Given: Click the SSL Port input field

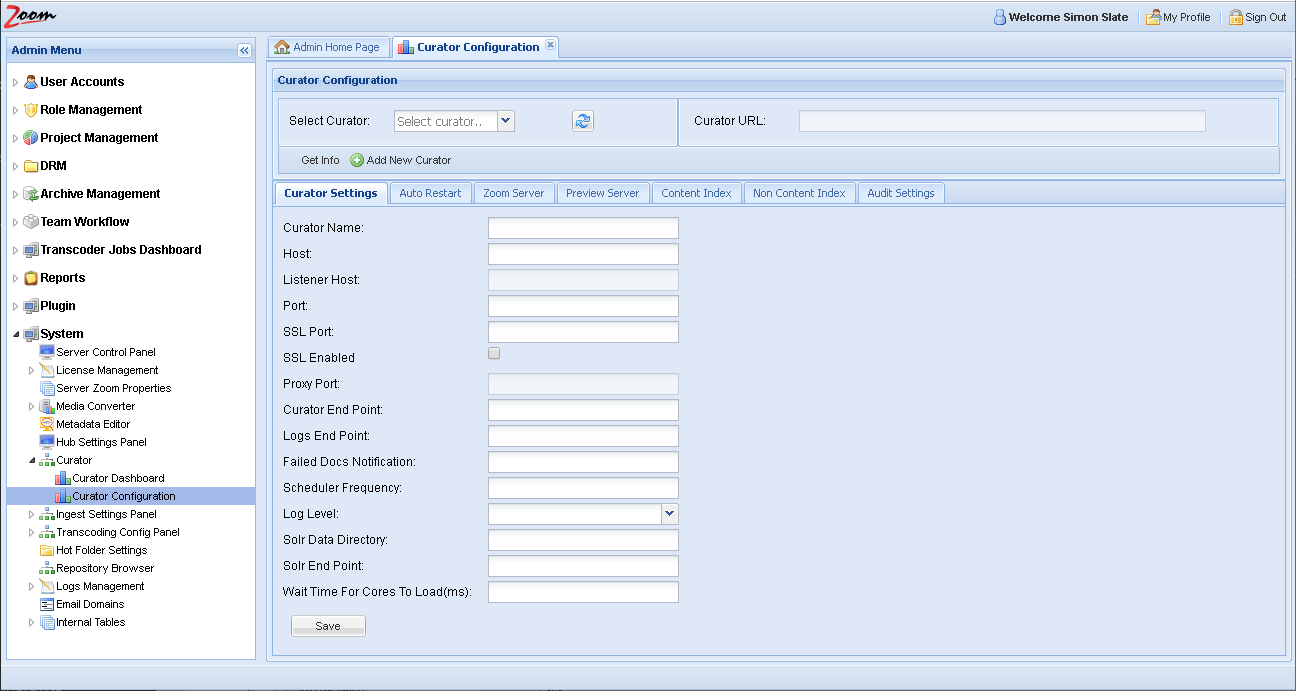Looking at the screenshot, I should [583, 332].
